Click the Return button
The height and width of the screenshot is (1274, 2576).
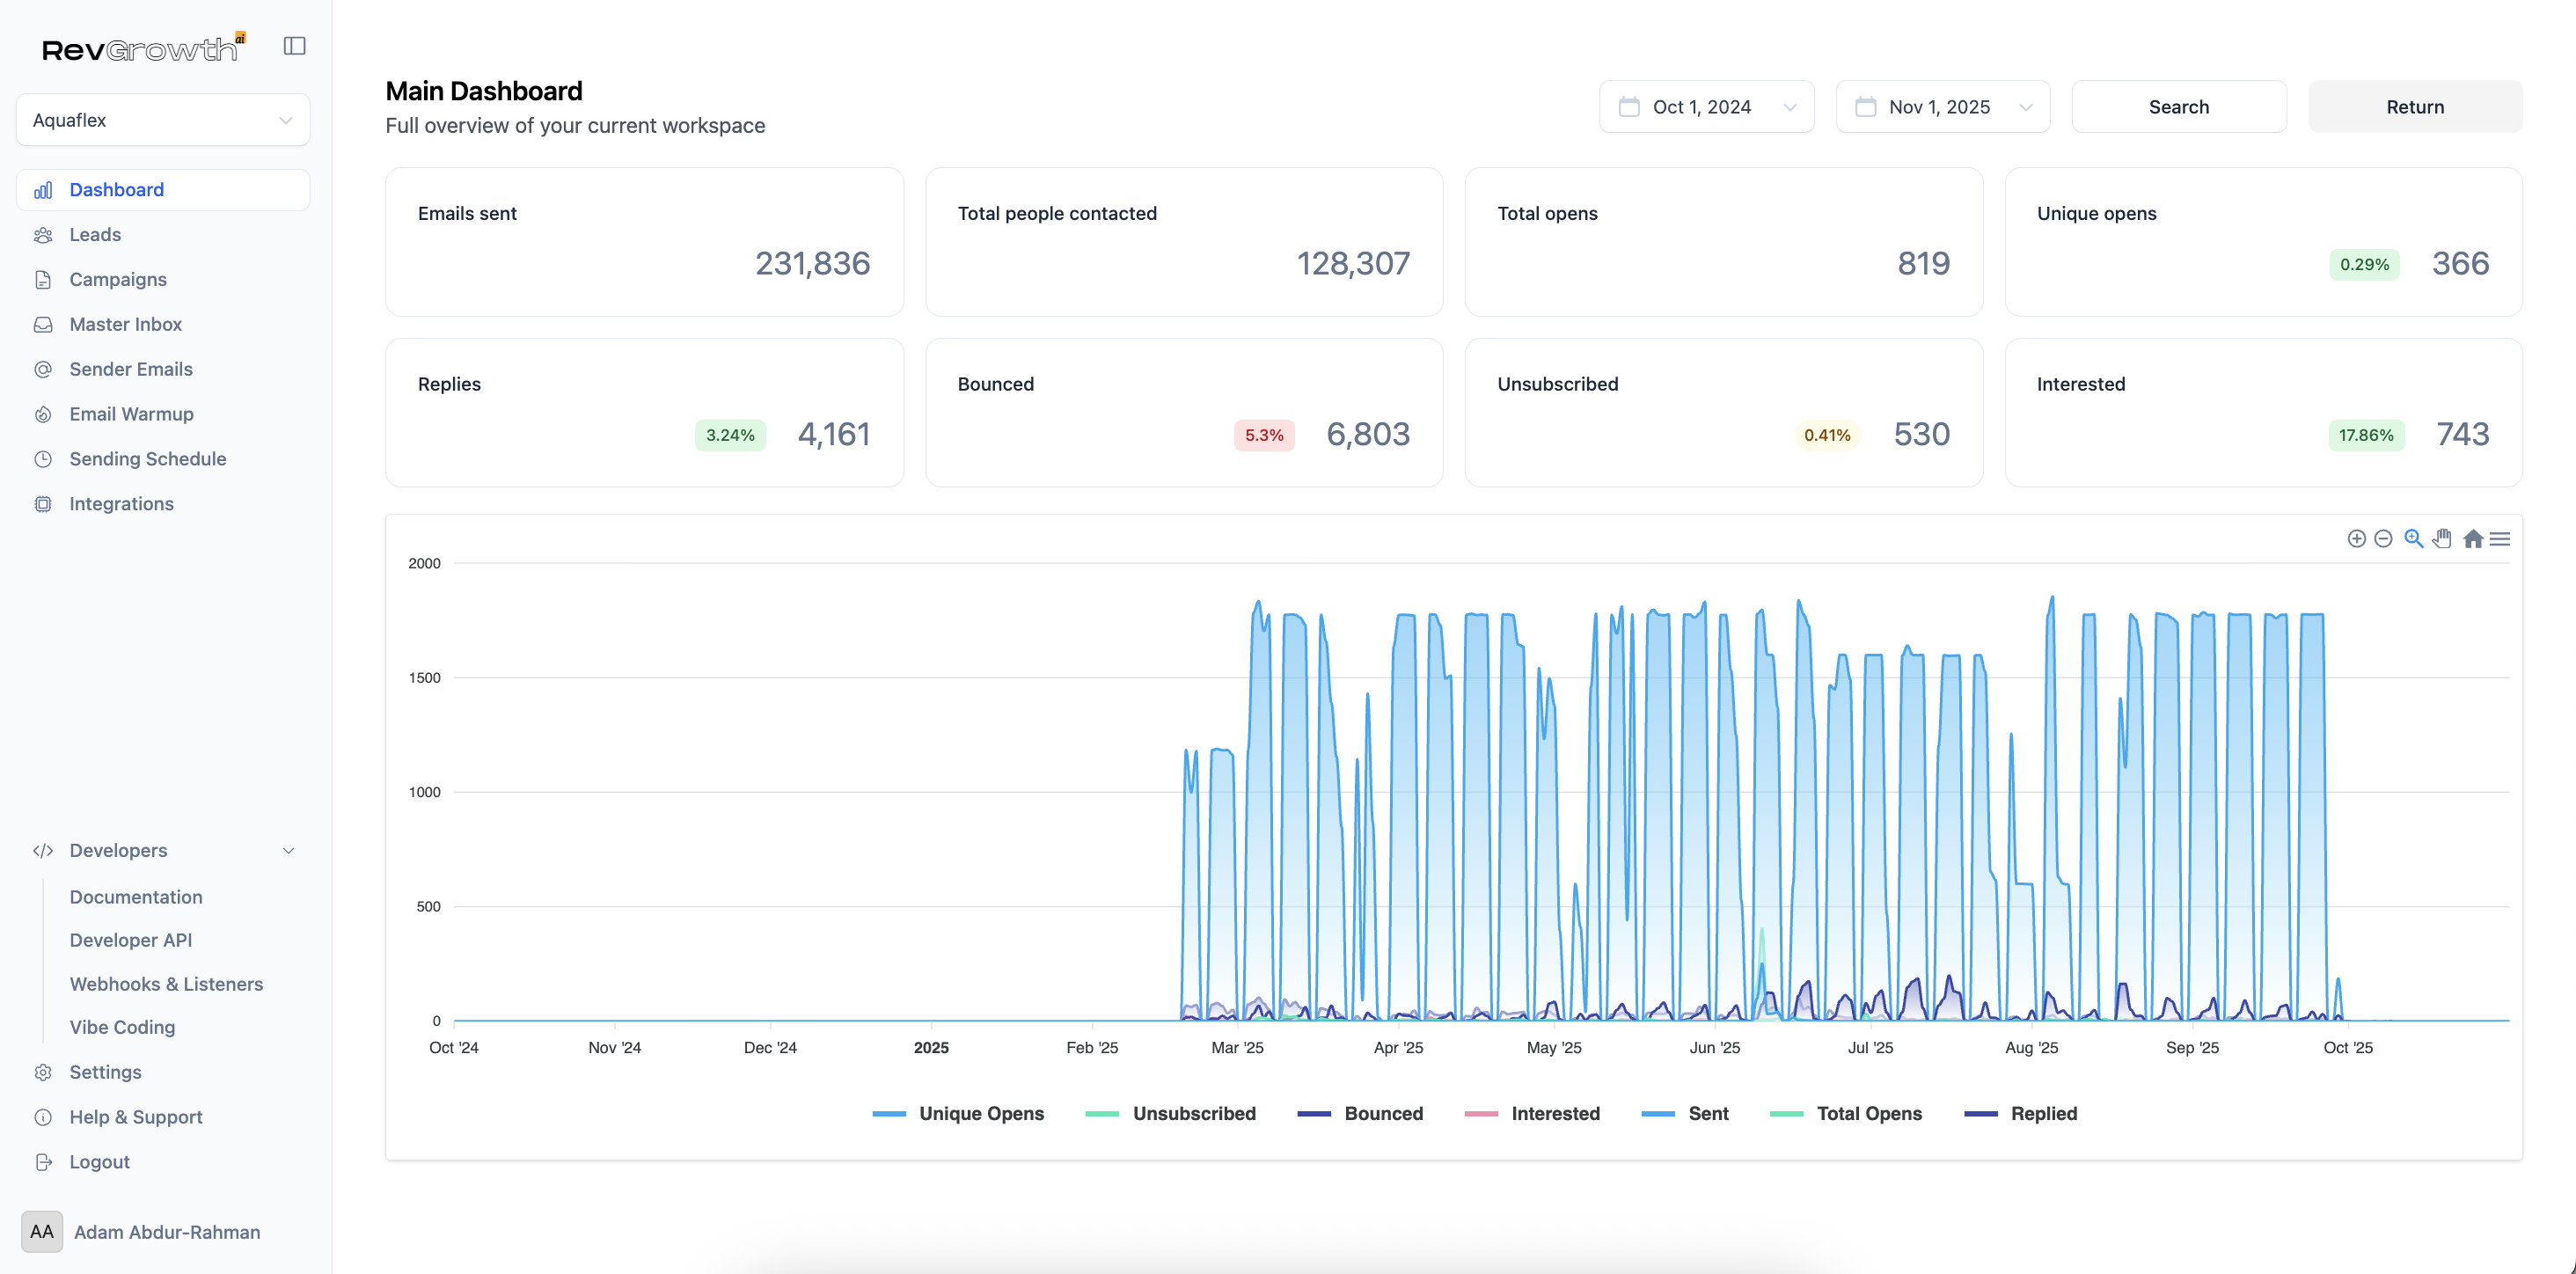(x=2414, y=107)
